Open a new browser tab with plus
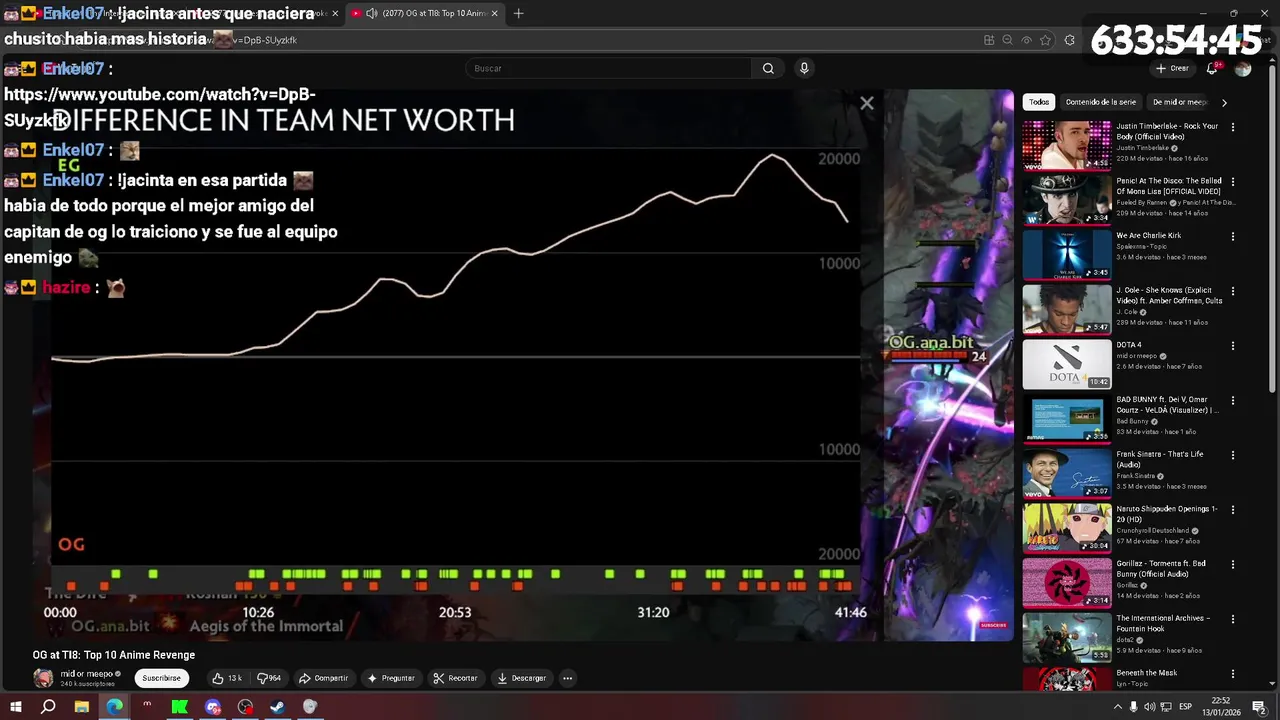 point(518,13)
